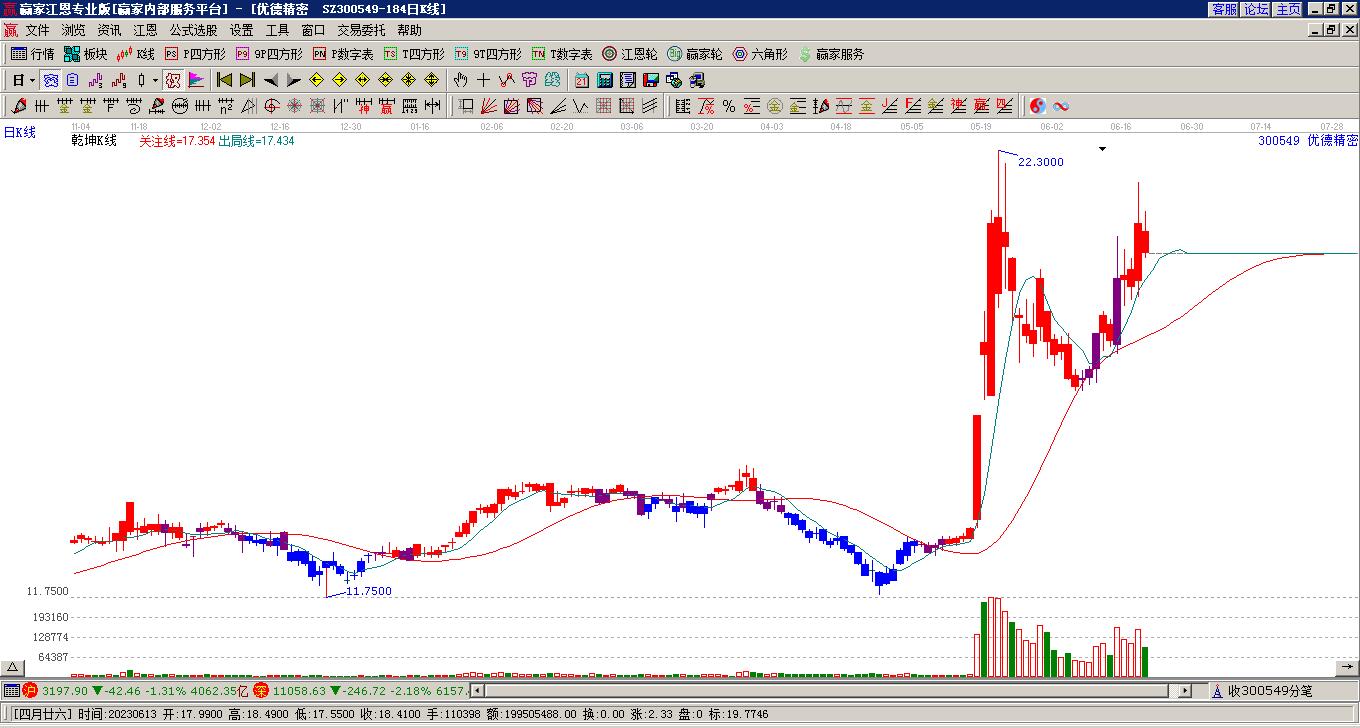1360x728 pixels.
Task: Click the 客服 customer service button
Action: tap(1224, 9)
